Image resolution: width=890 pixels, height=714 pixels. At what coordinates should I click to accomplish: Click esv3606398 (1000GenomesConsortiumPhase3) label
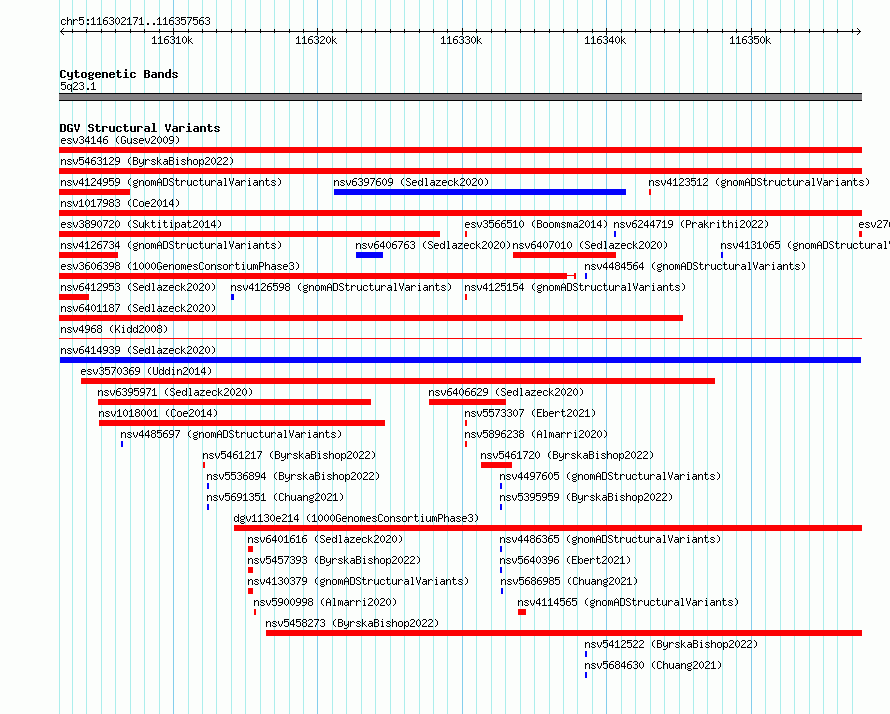(180, 266)
